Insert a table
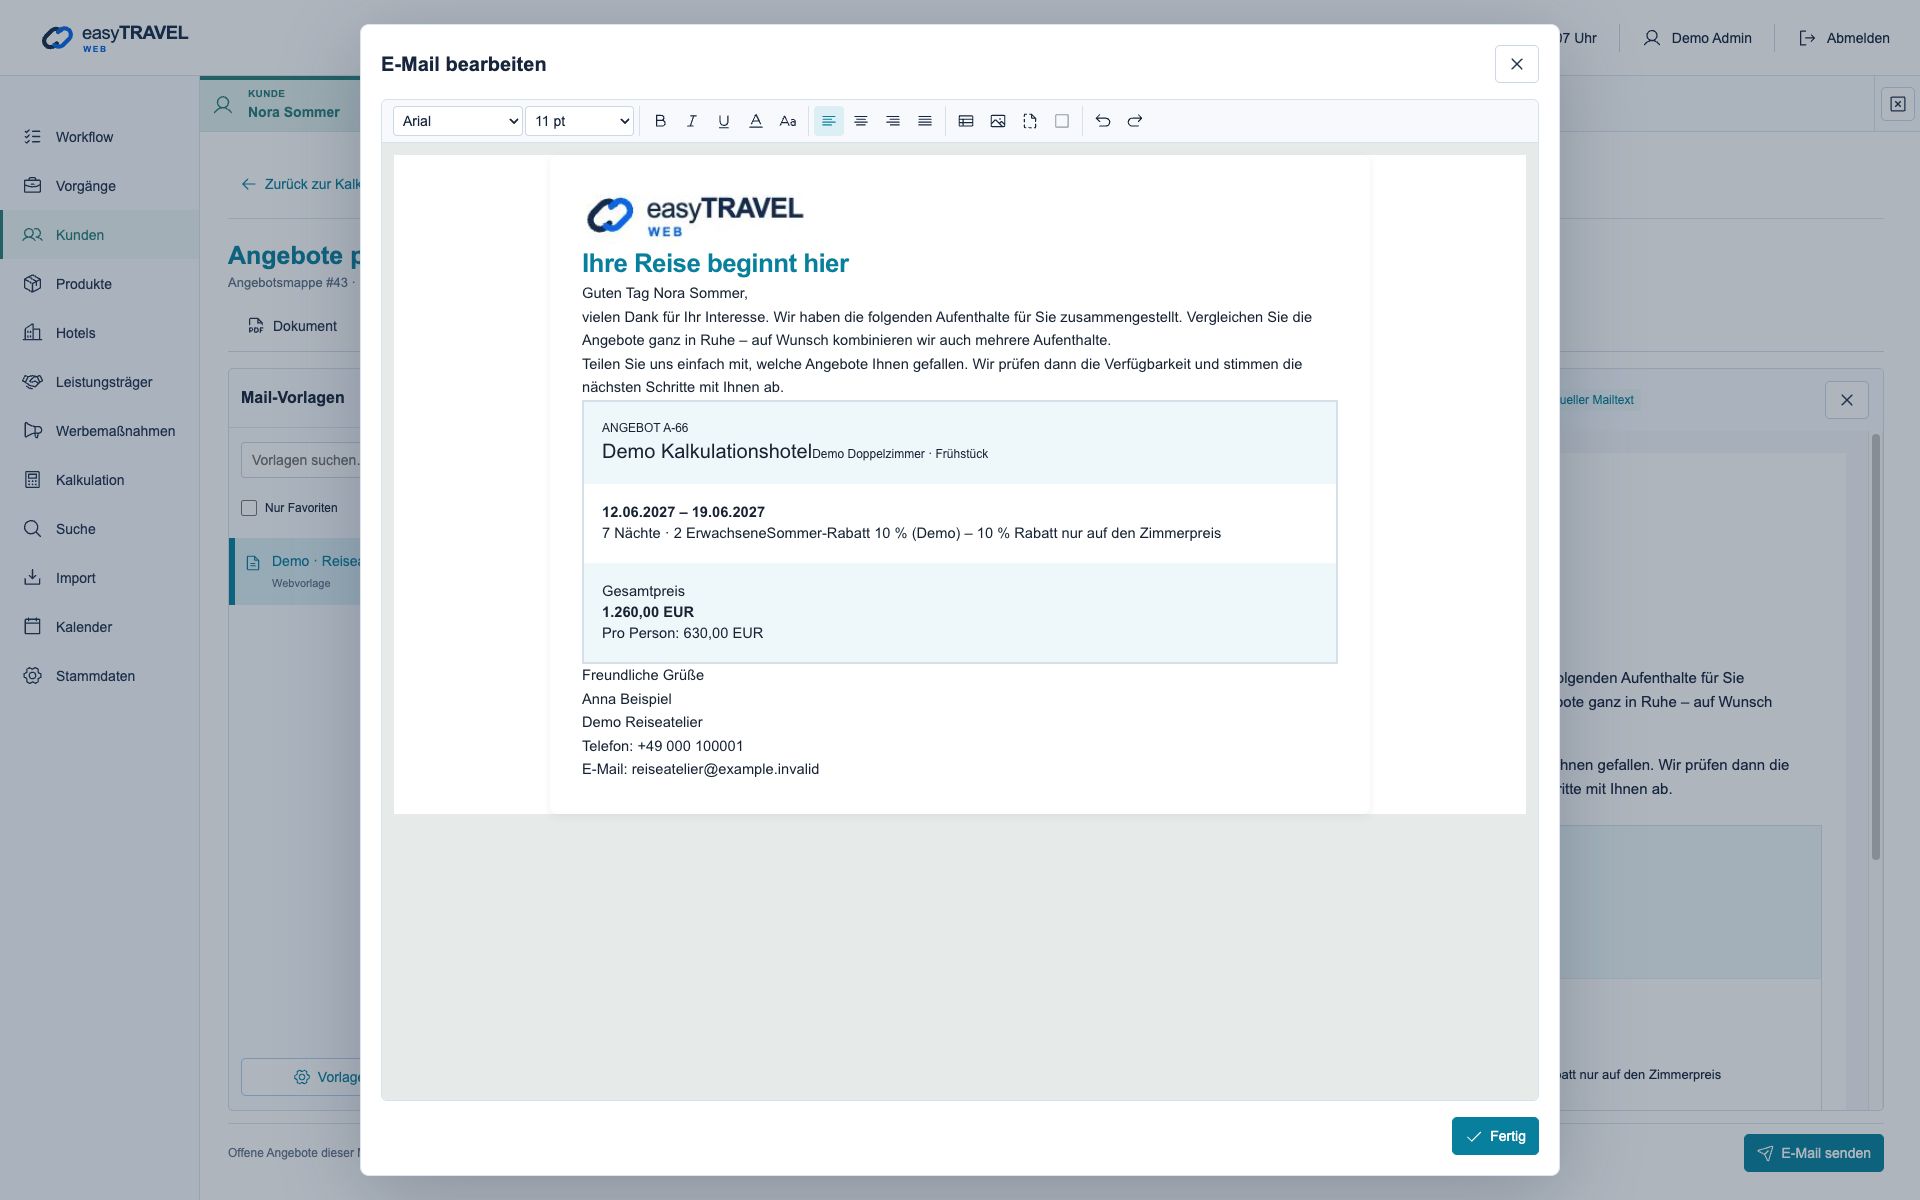Viewport: 1920px width, 1200px height. [x=966, y=121]
